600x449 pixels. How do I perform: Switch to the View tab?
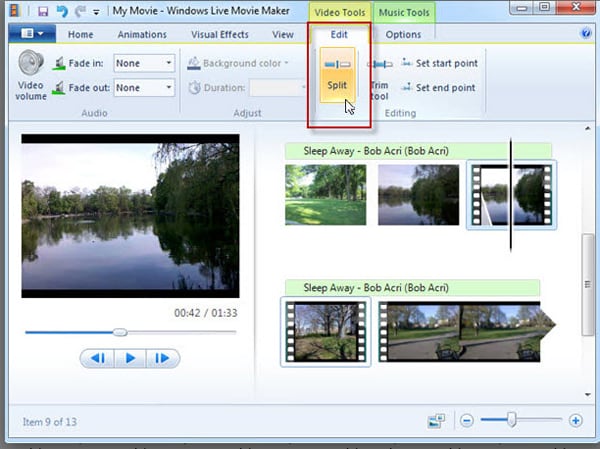[283, 34]
